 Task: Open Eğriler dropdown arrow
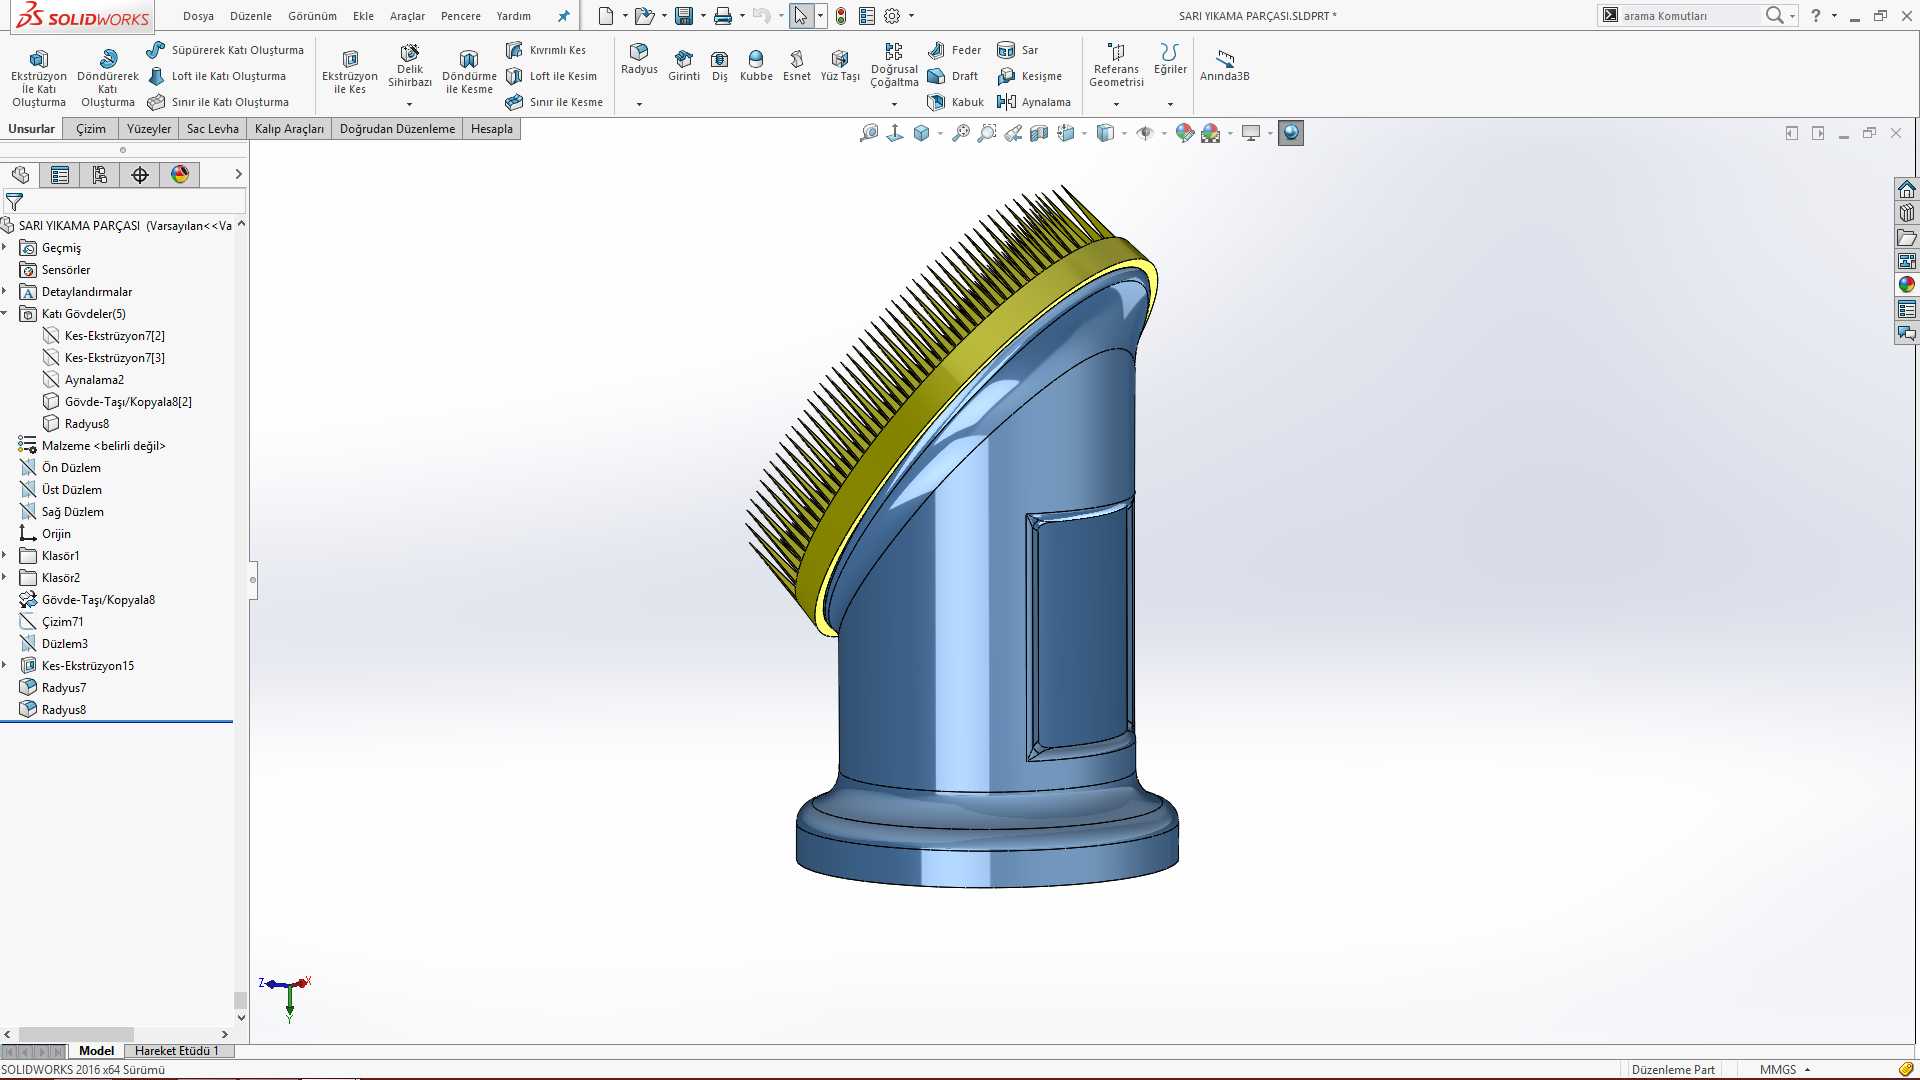coord(1170,104)
